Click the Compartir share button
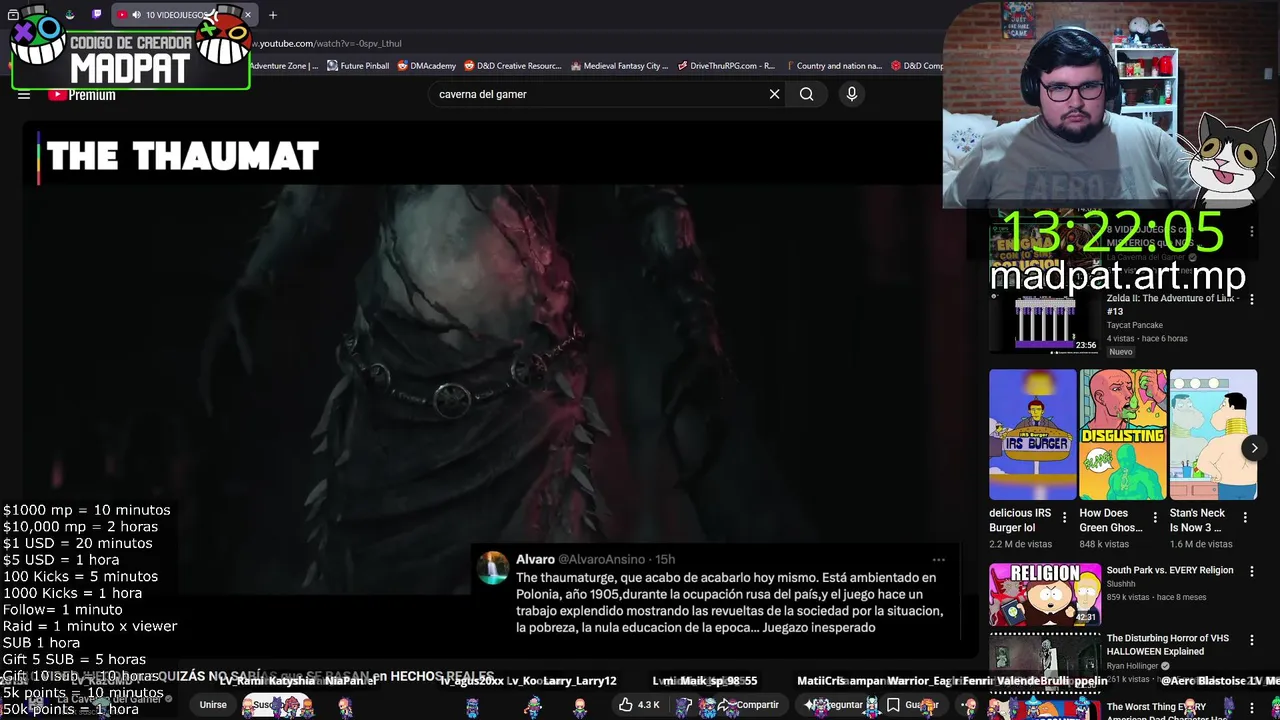1280x720 pixels. tap(748, 705)
